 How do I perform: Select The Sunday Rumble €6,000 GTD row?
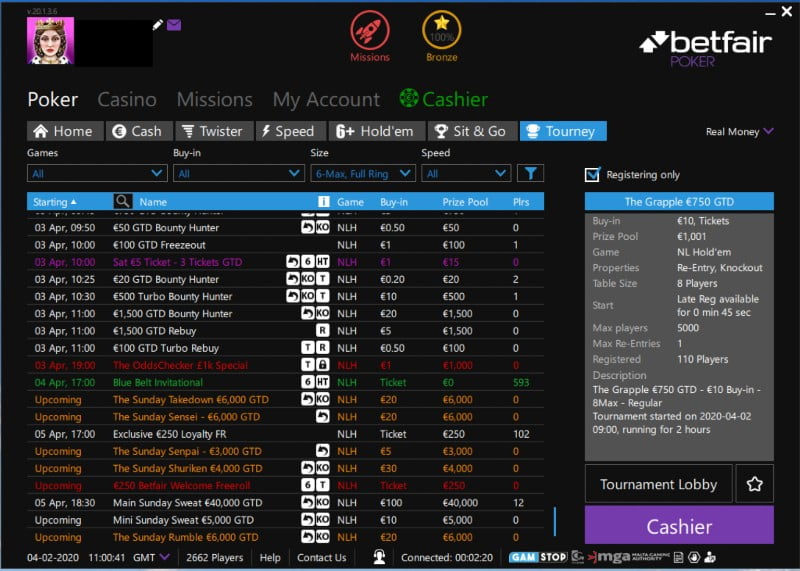click(285, 537)
